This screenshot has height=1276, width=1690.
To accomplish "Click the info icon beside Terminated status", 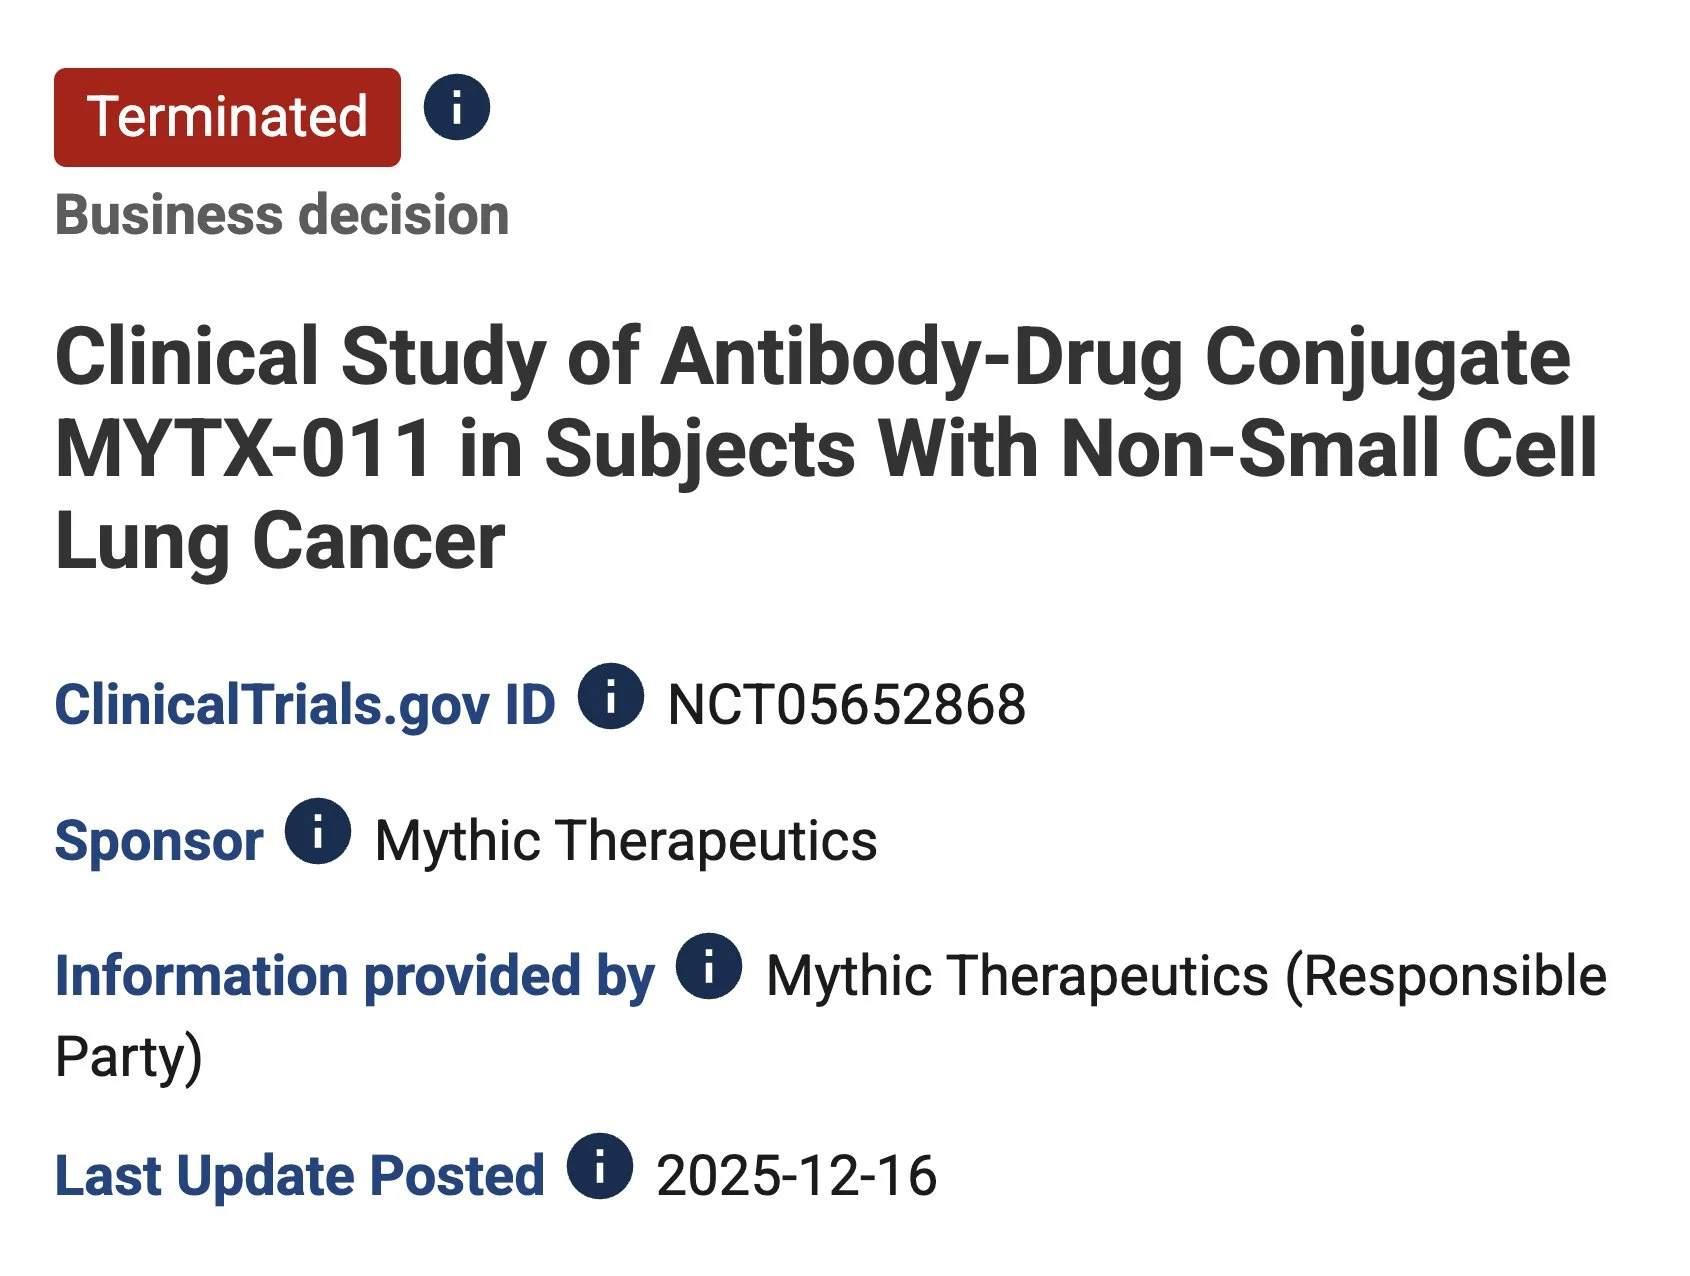I will [x=457, y=107].
